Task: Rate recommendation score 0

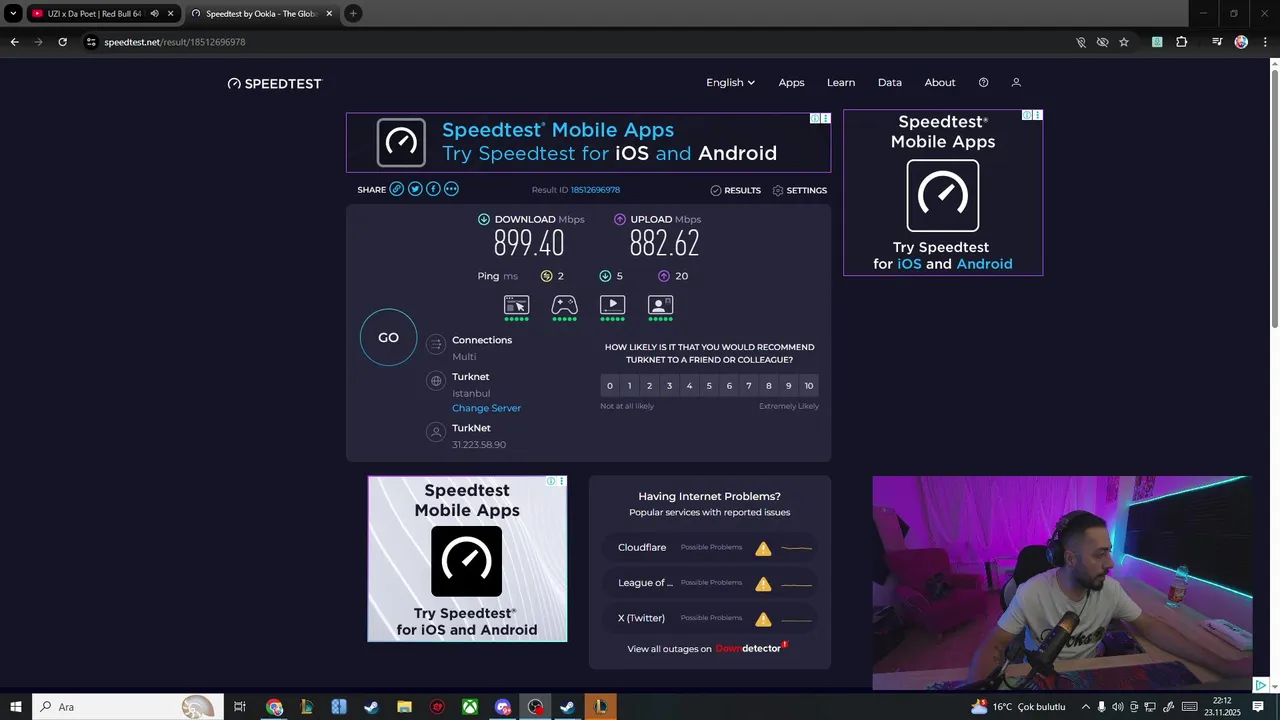Action: (x=610, y=386)
